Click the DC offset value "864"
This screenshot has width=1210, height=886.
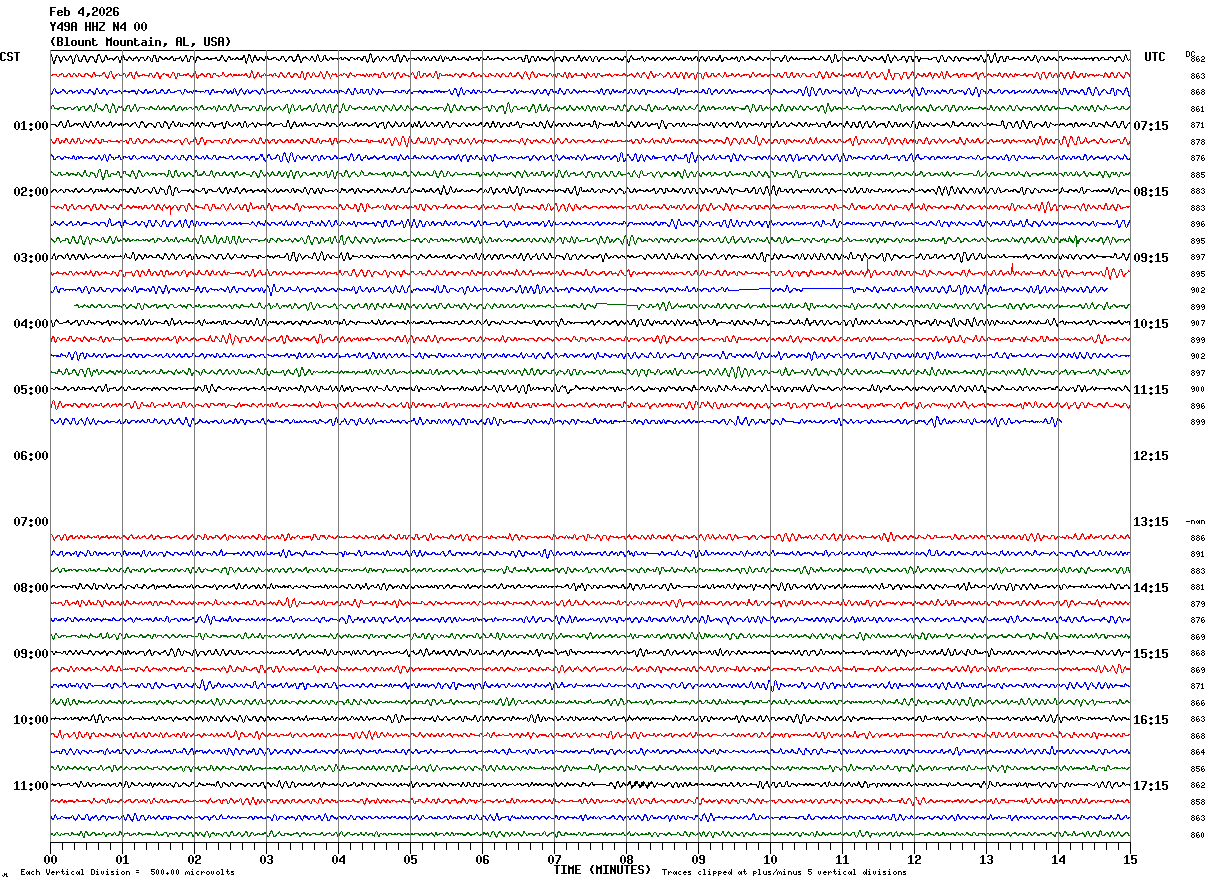click(x=1197, y=753)
